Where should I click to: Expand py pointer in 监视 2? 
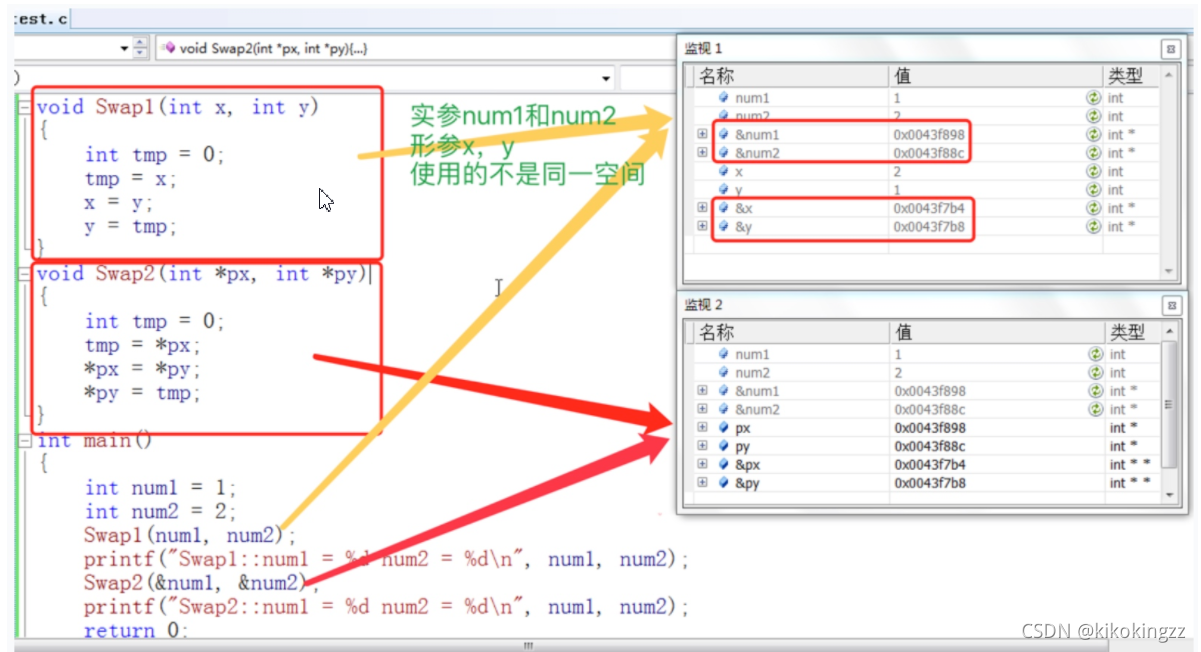(x=702, y=446)
